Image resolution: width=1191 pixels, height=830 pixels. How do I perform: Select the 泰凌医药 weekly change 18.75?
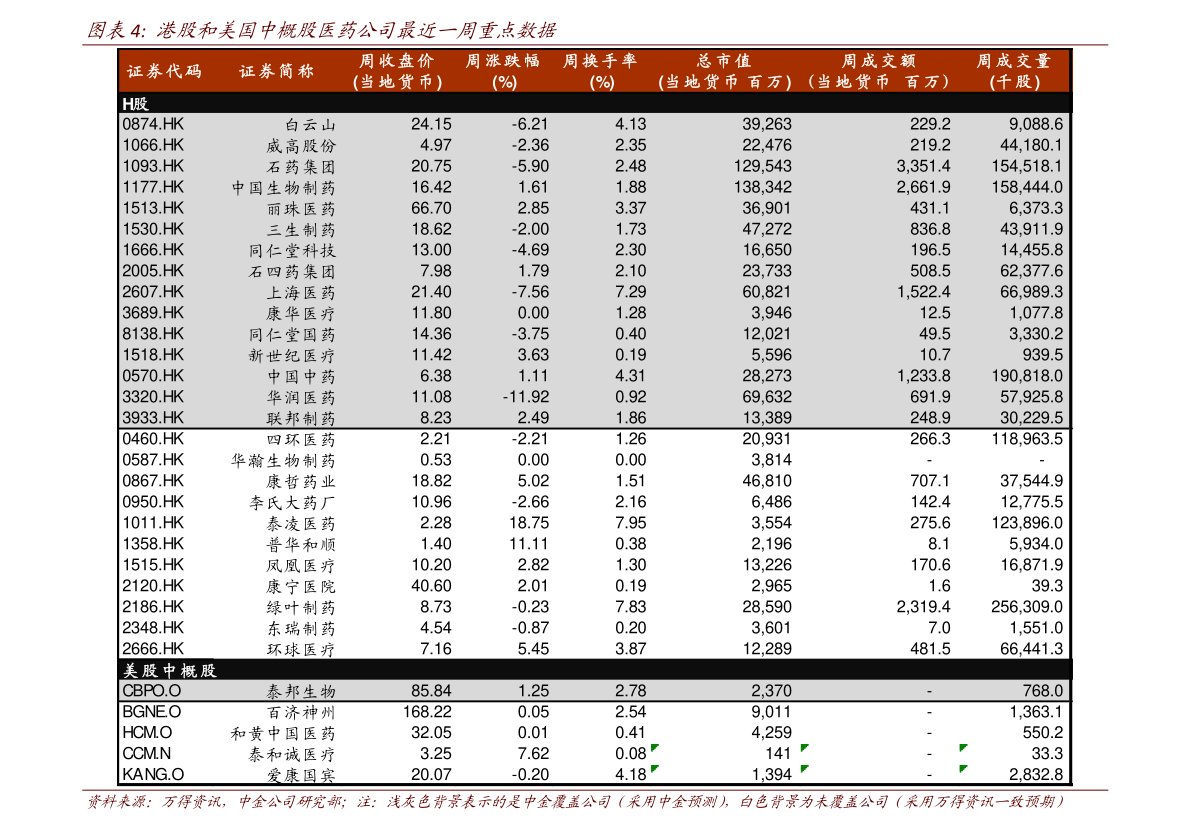[x=529, y=522]
